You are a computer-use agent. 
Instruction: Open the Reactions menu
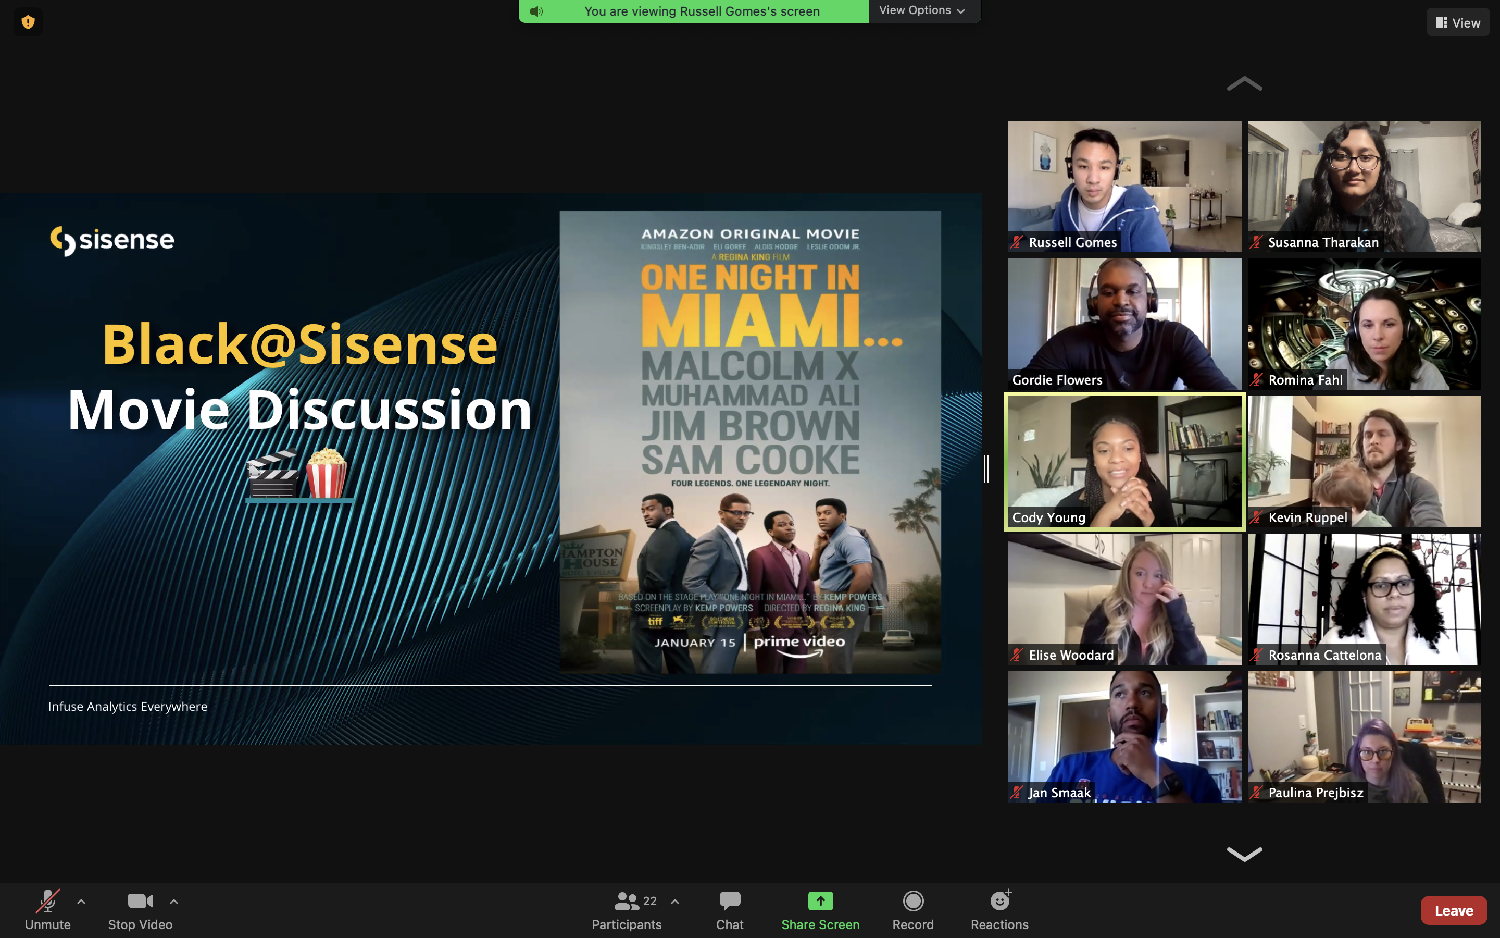pos(1000,910)
